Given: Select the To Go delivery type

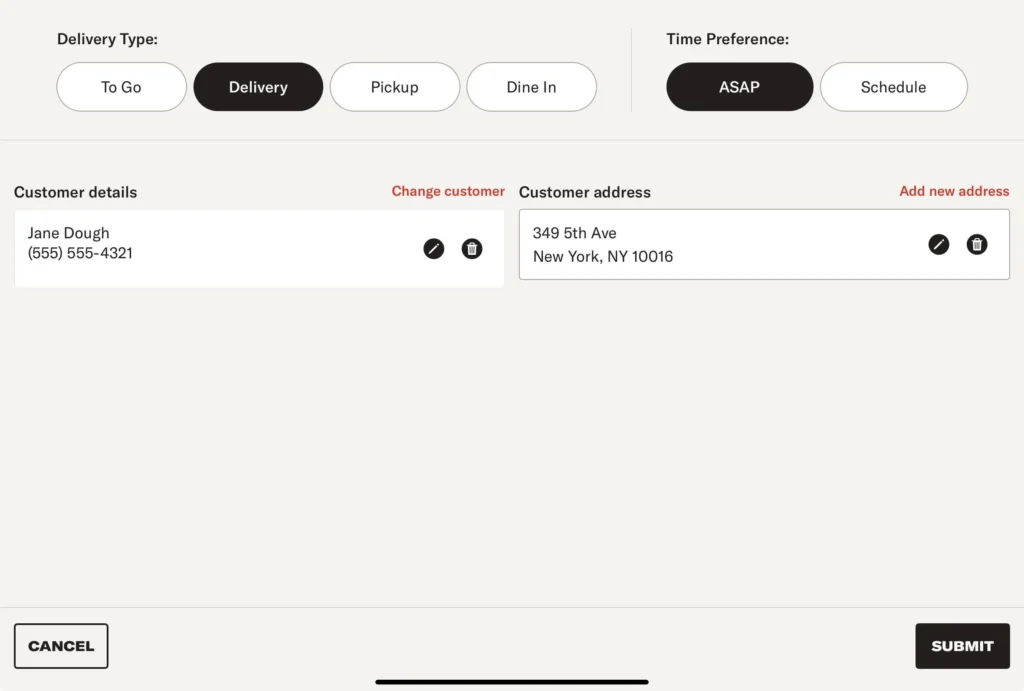Looking at the screenshot, I should click(121, 87).
